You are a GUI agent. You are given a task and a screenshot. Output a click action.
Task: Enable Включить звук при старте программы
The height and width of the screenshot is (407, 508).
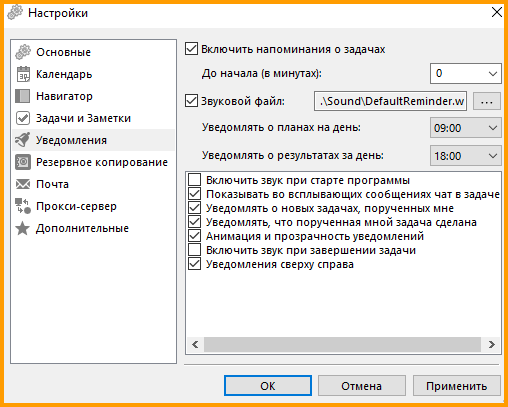(x=195, y=180)
